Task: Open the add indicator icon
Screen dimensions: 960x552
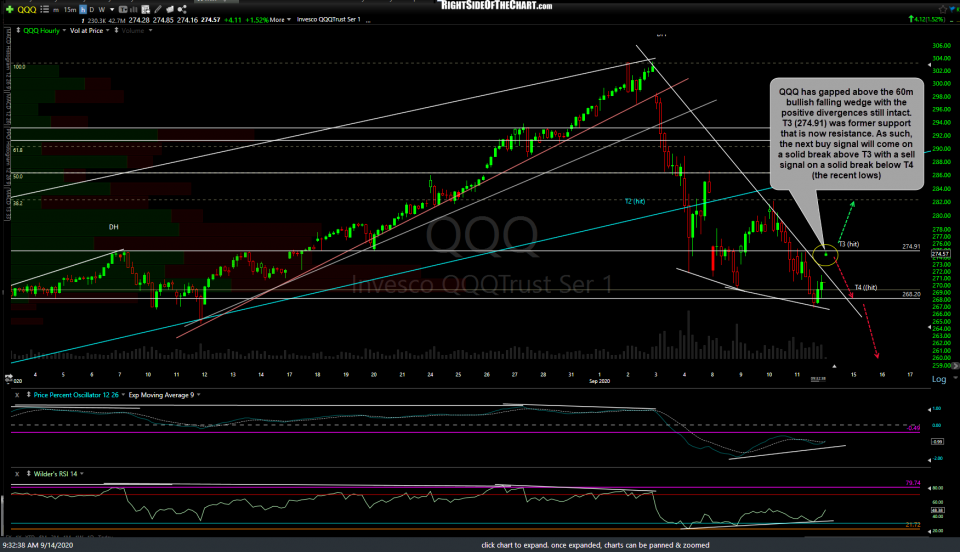Action: [x=146, y=10]
